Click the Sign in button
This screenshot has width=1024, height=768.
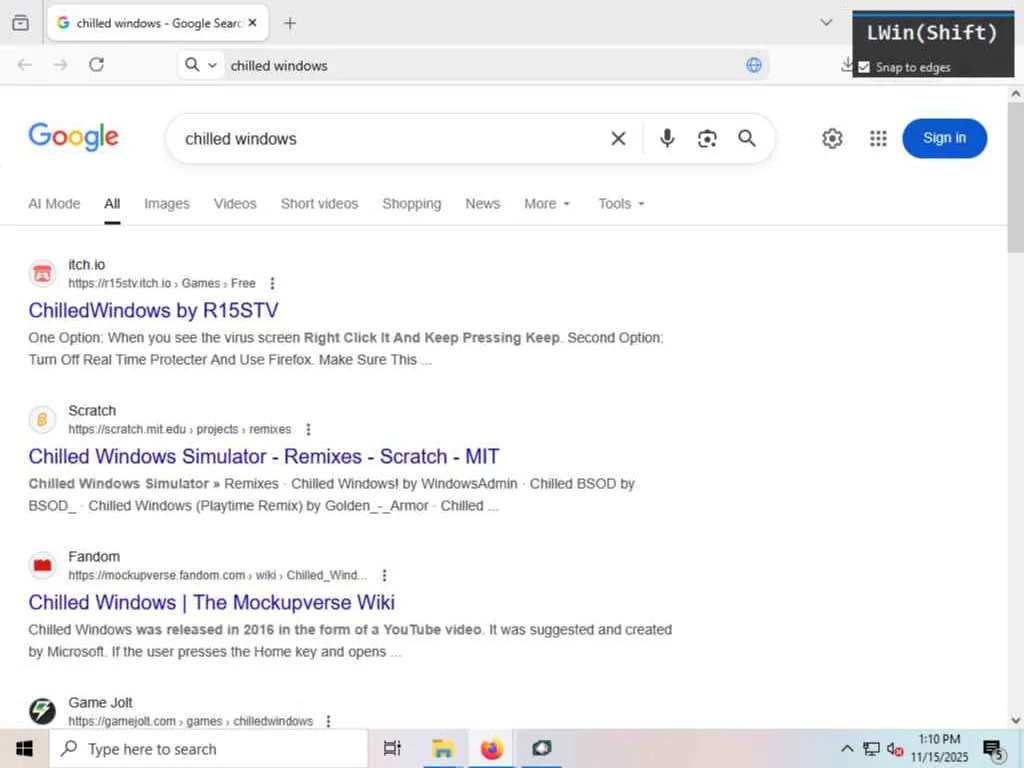coord(944,138)
